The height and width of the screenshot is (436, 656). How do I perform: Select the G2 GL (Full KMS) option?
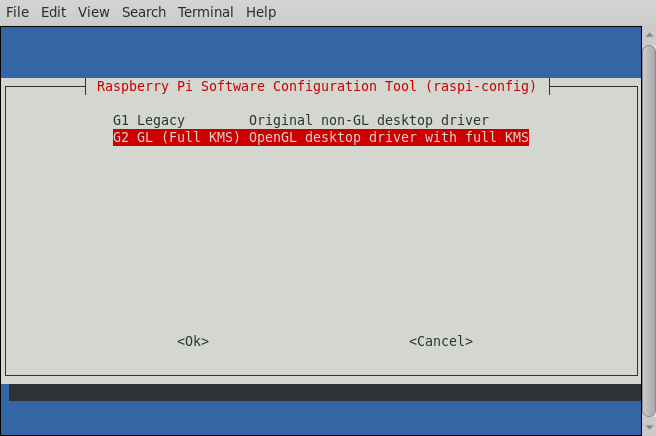tap(321, 137)
